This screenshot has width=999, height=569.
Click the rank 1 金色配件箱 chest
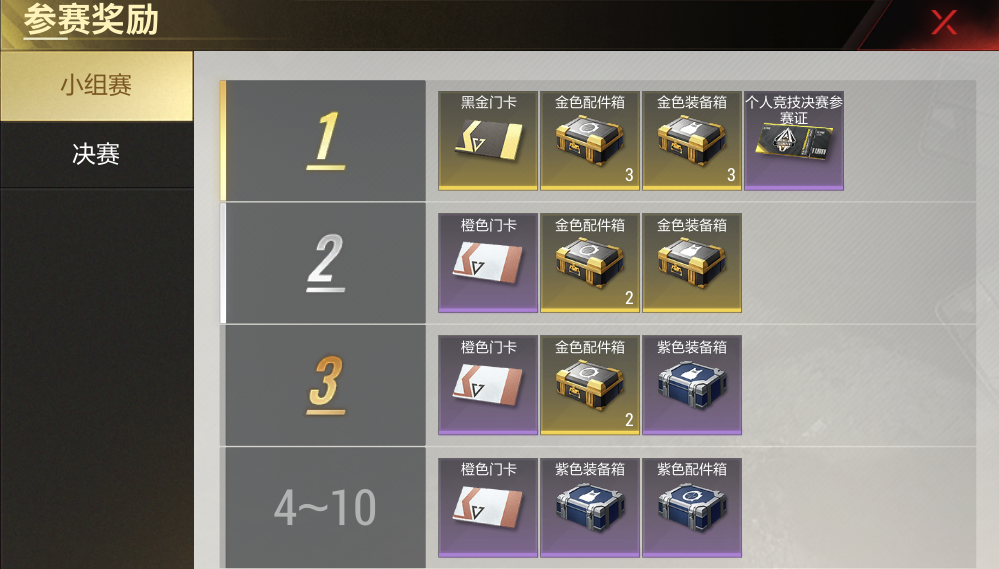(x=590, y=141)
